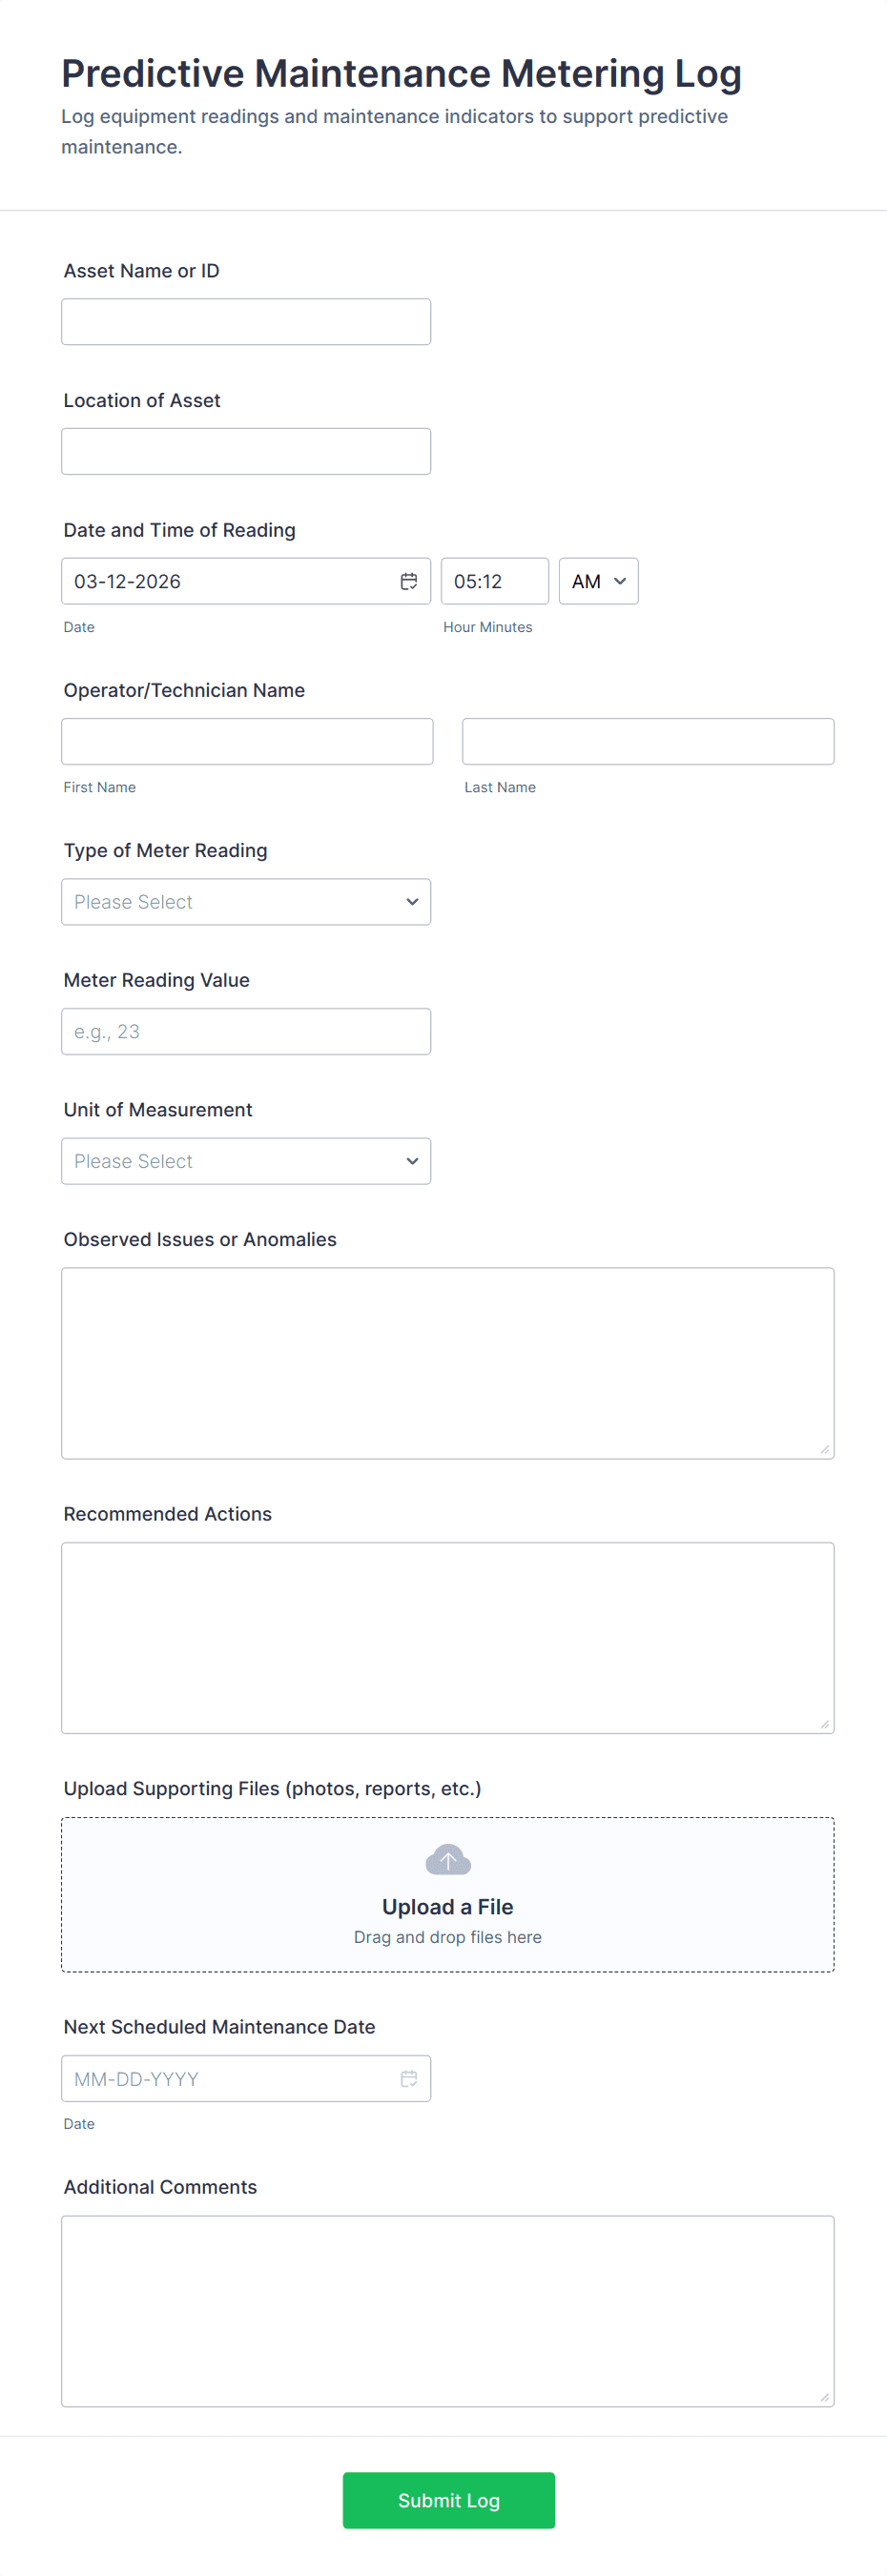Open calendar for next maintenance date
Screen dimensions: 887x2576
coord(408,2078)
